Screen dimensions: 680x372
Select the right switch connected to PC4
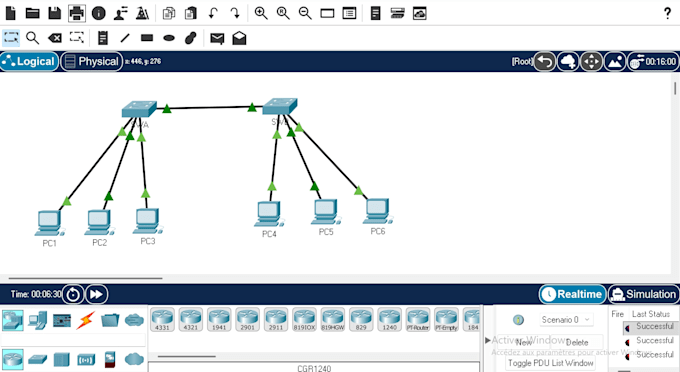(x=280, y=106)
